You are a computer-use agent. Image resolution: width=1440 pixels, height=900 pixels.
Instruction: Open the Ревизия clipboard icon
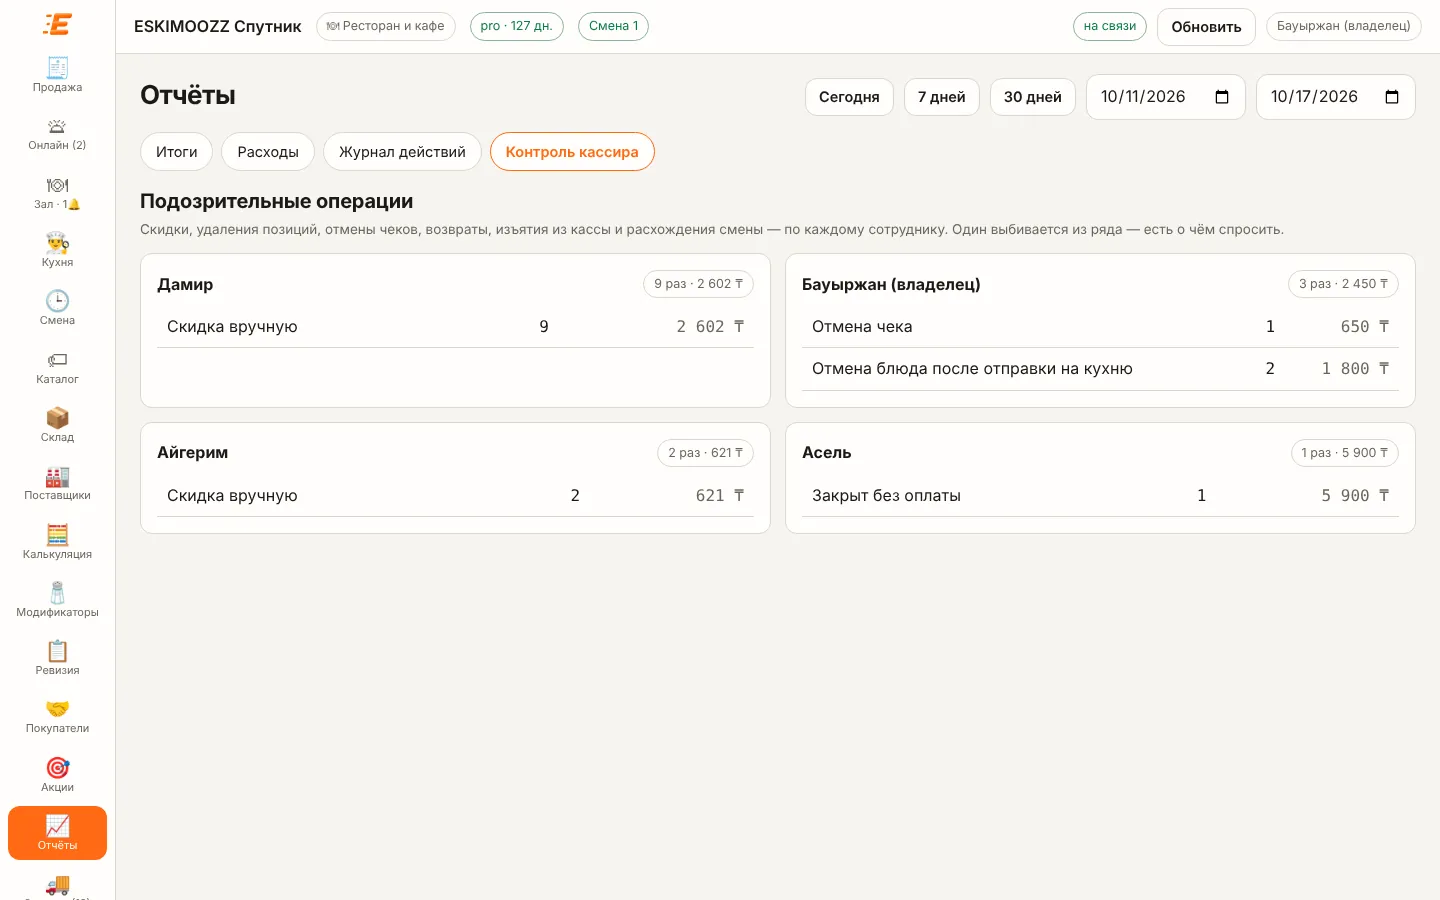pyautogui.click(x=57, y=651)
